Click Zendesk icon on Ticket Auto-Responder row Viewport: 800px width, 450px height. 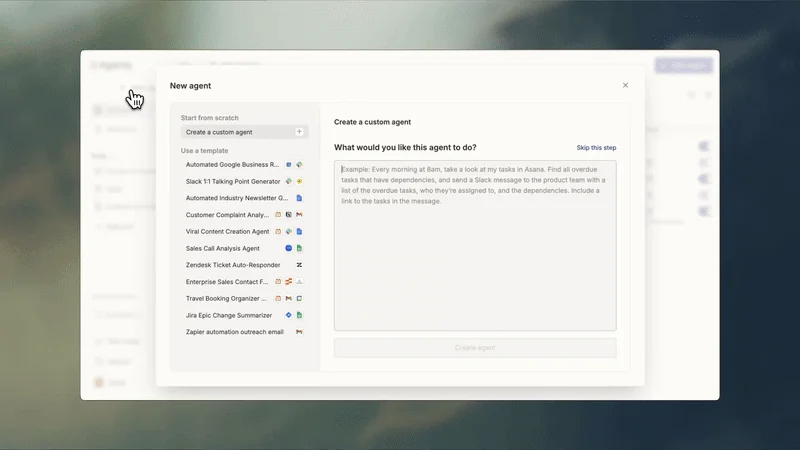pos(299,265)
